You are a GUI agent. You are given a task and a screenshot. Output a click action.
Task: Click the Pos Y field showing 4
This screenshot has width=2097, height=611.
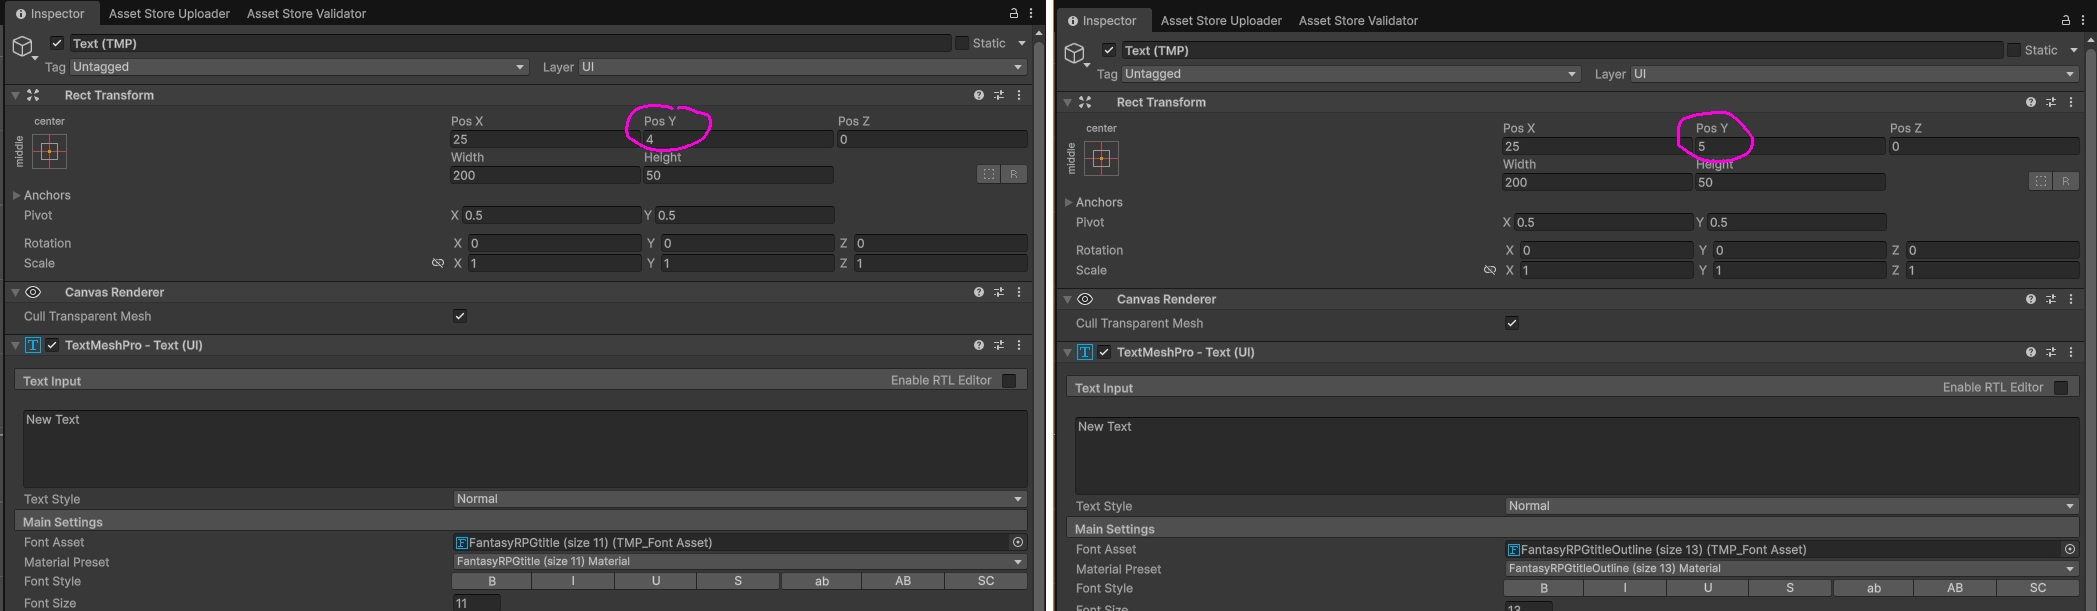point(738,139)
